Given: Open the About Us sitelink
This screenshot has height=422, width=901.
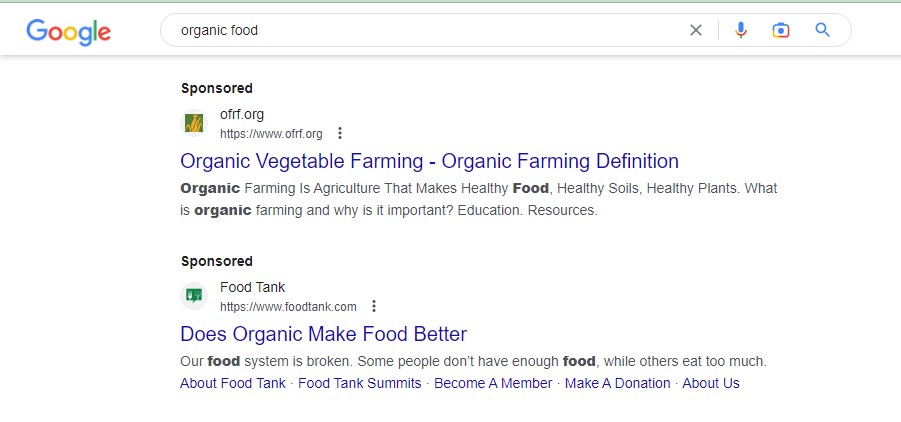Looking at the screenshot, I should (711, 383).
